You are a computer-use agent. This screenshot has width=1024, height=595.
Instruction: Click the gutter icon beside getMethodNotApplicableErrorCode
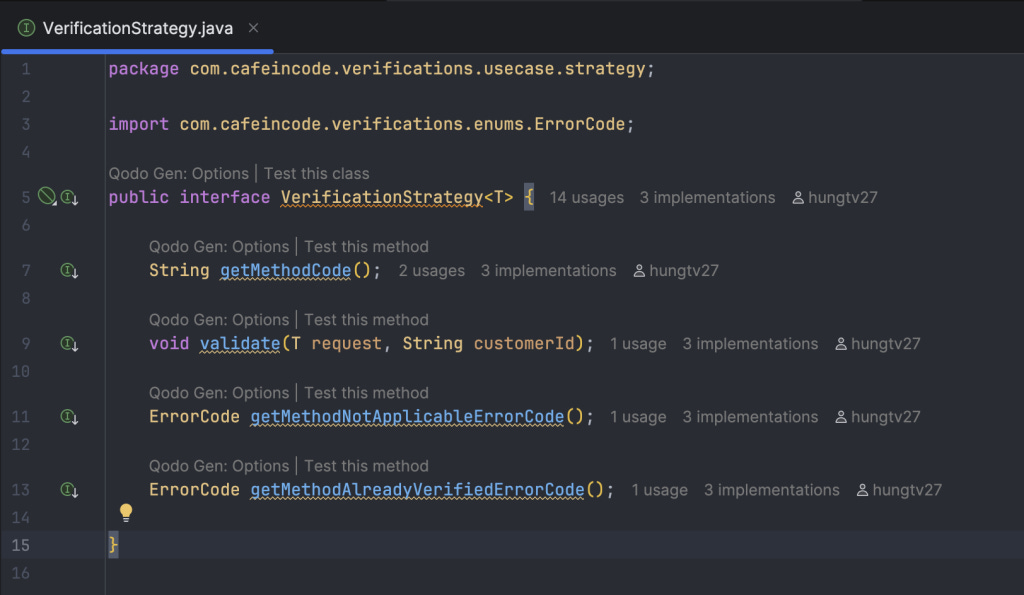coord(69,417)
